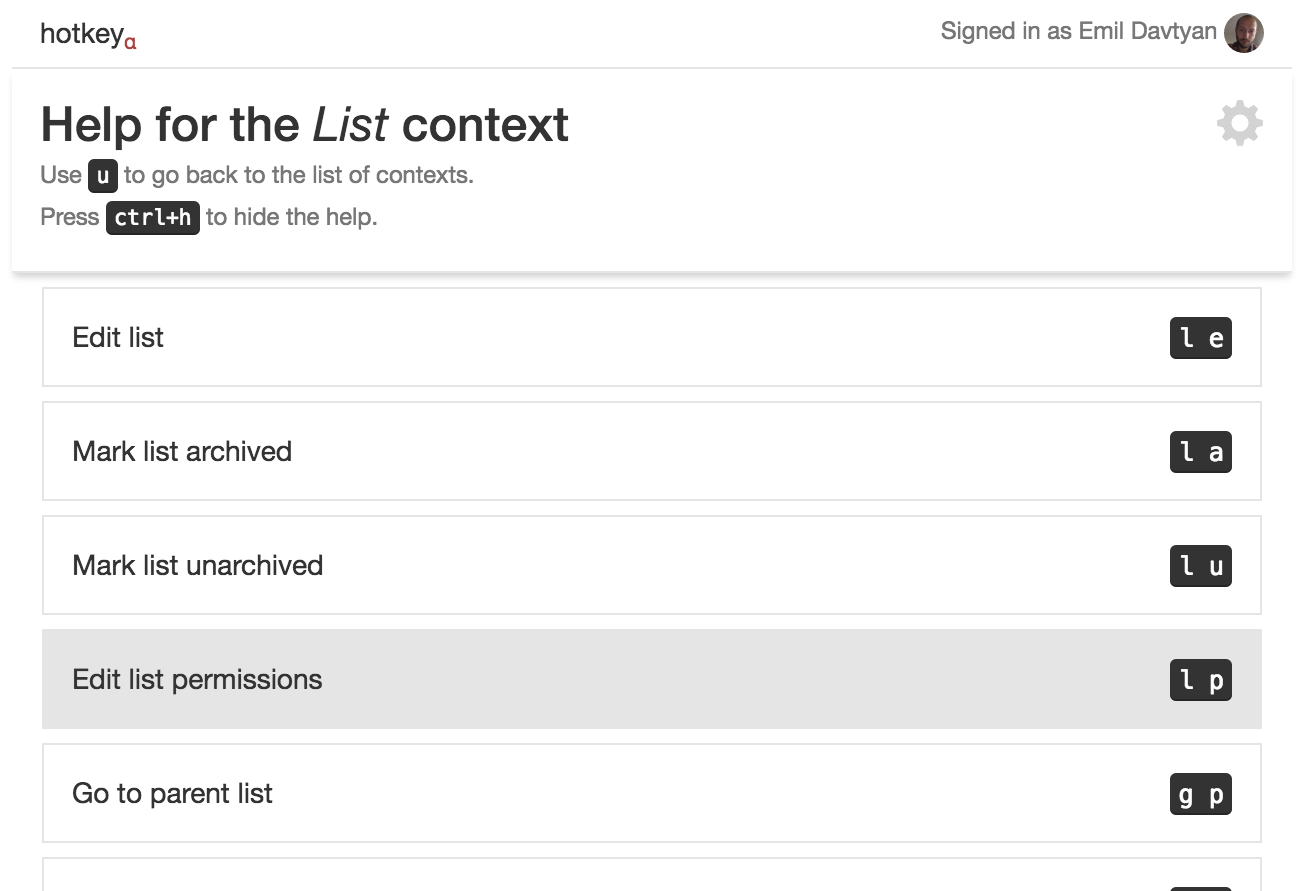
Task: Select the Mark list archived row
Action: 600,451
